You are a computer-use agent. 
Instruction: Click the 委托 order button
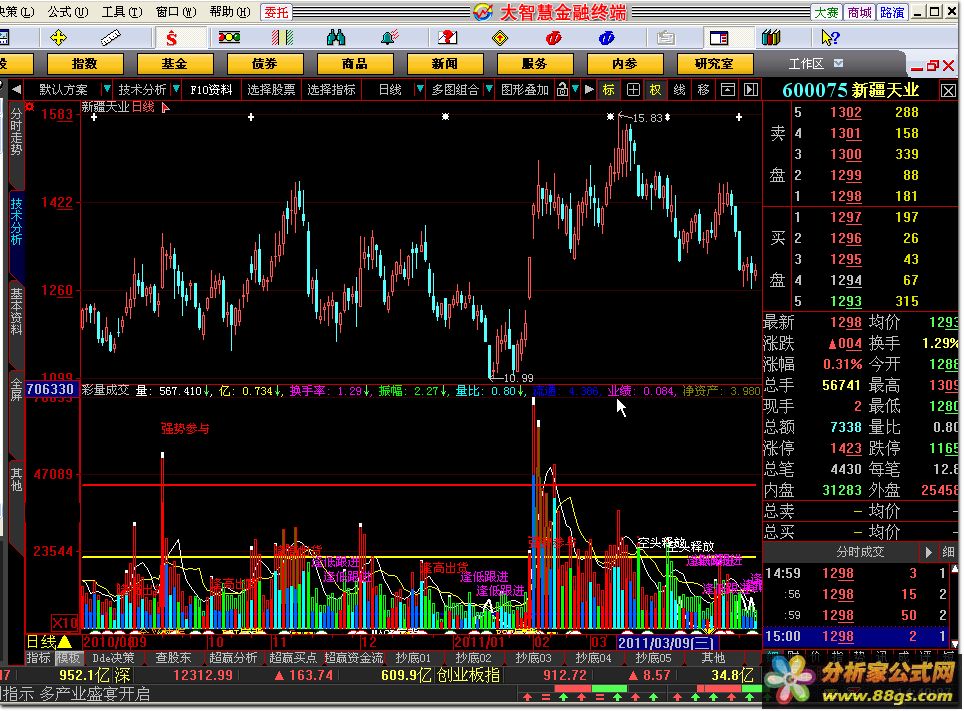276,12
